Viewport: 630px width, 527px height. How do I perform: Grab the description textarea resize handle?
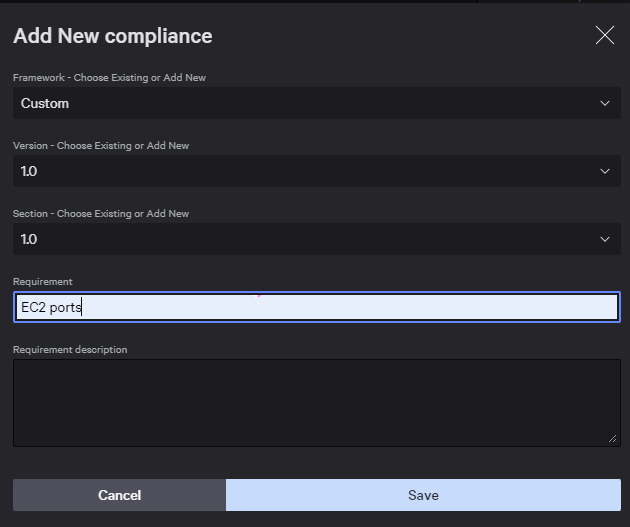[612, 439]
